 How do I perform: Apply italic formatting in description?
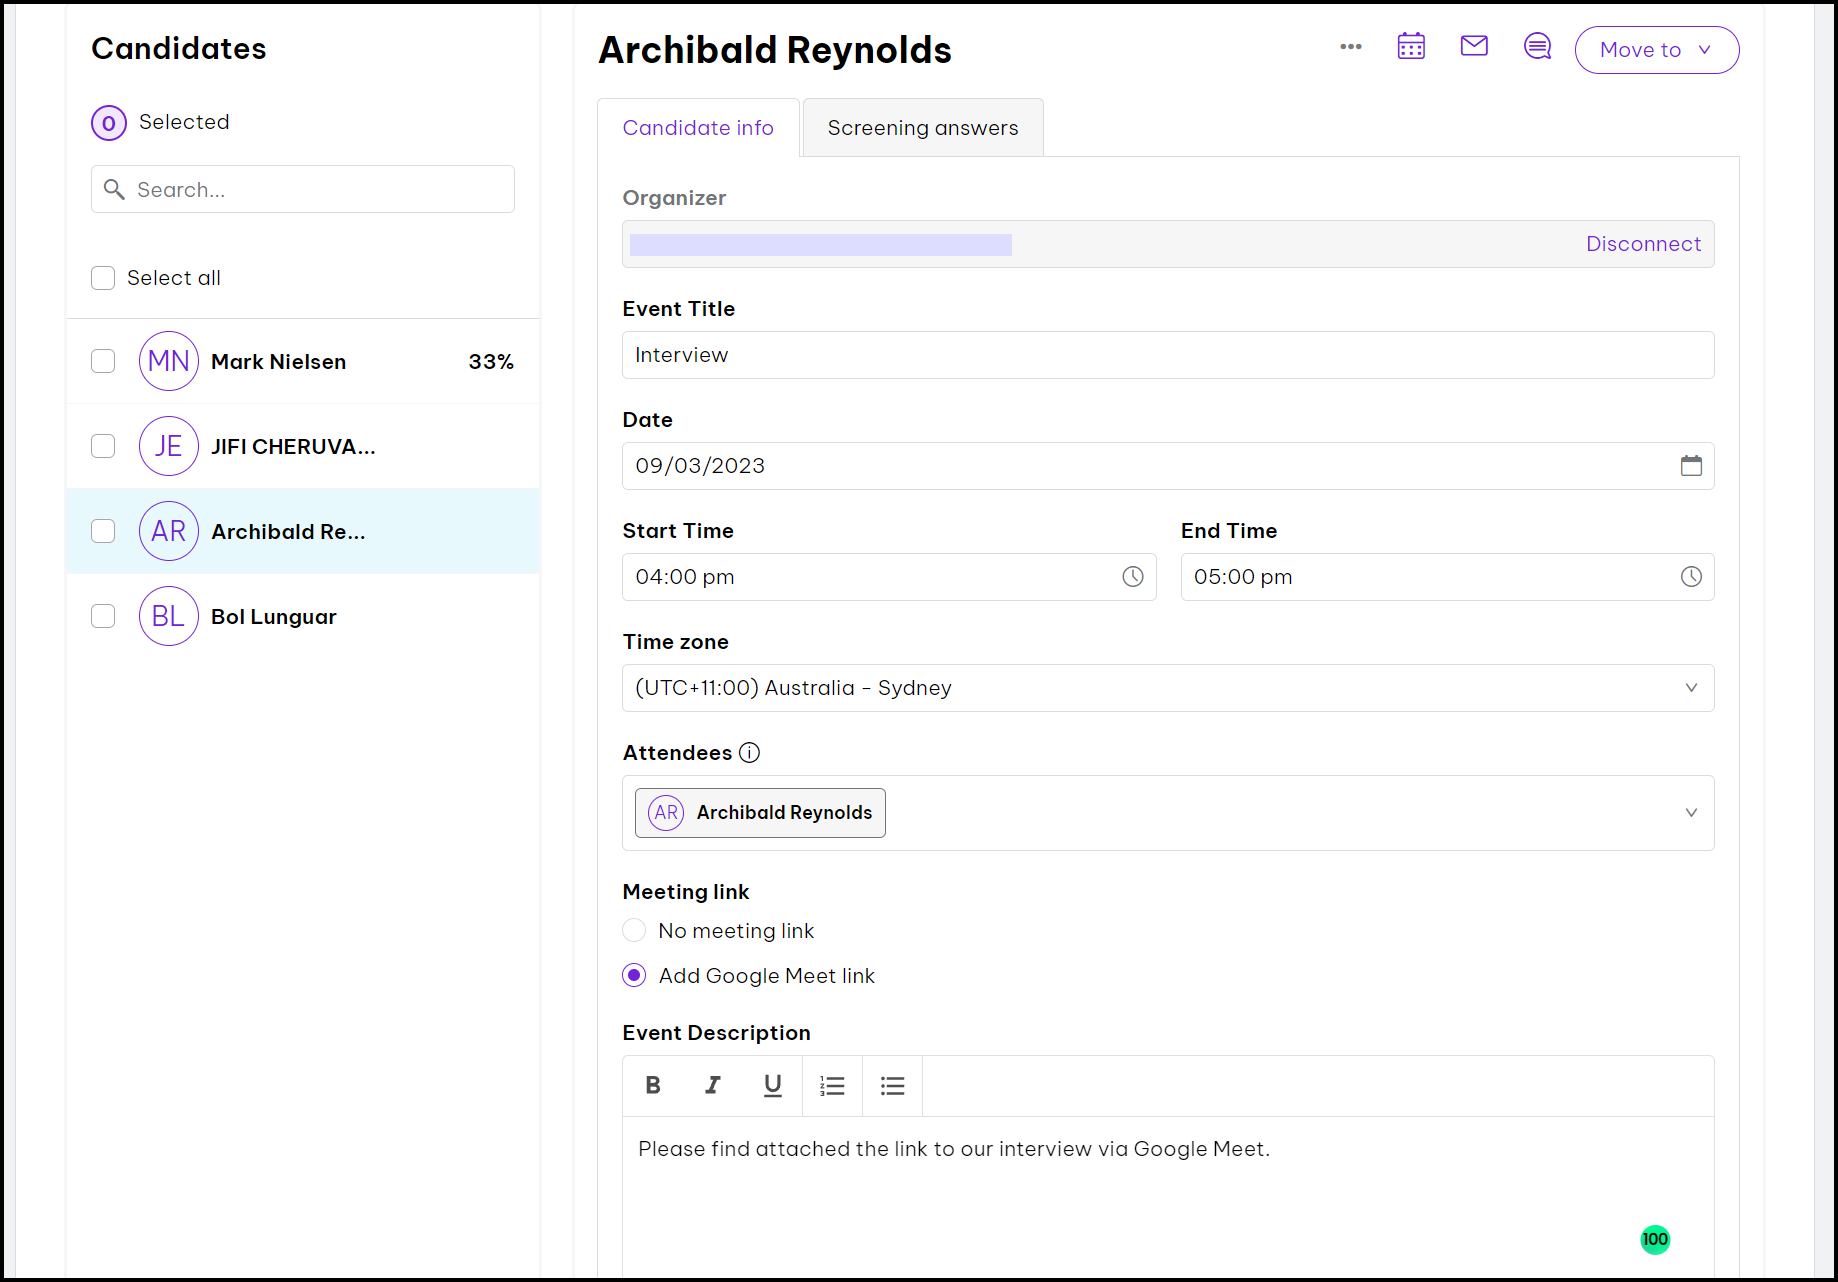coord(712,1086)
